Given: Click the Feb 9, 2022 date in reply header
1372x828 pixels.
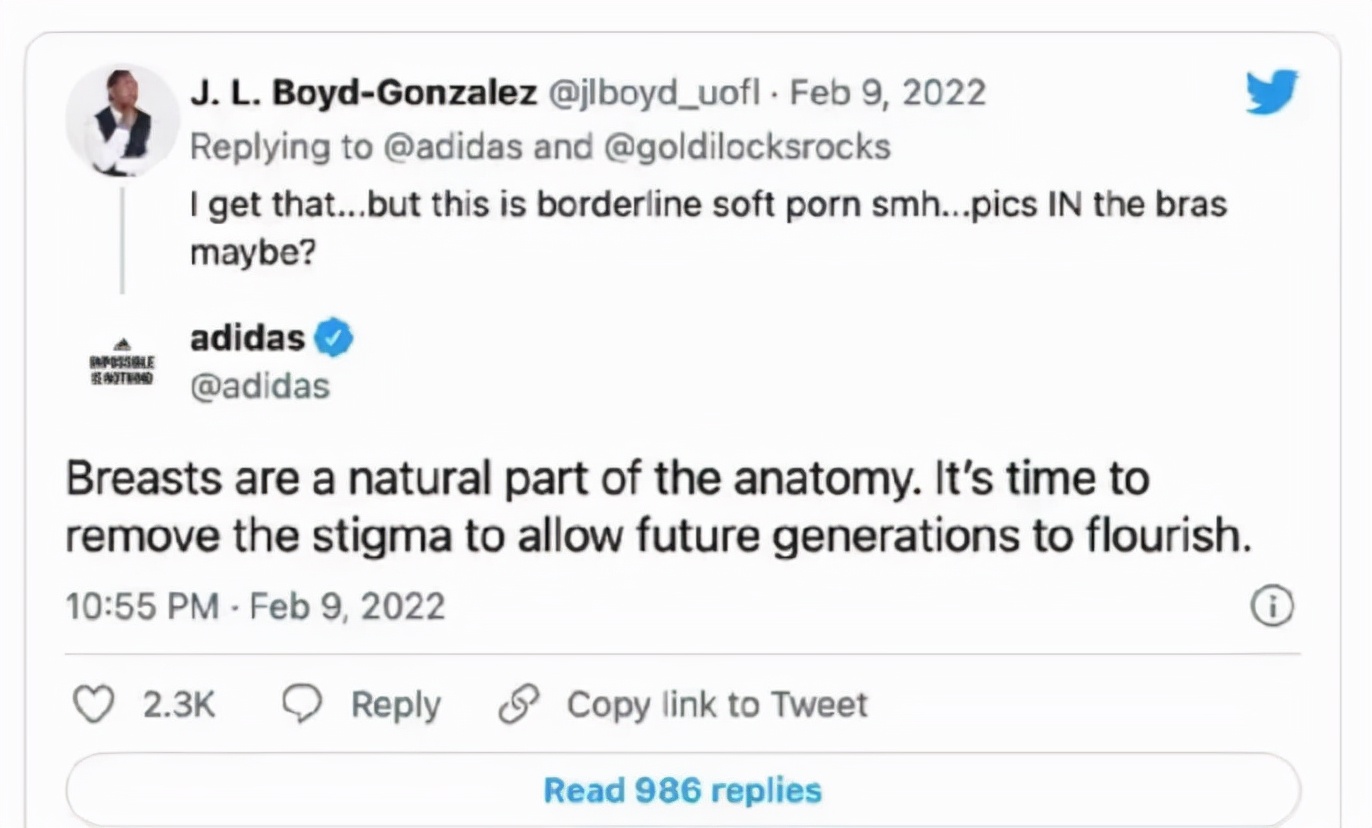Looking at the screenshot, I should click(x=887, y=93).
